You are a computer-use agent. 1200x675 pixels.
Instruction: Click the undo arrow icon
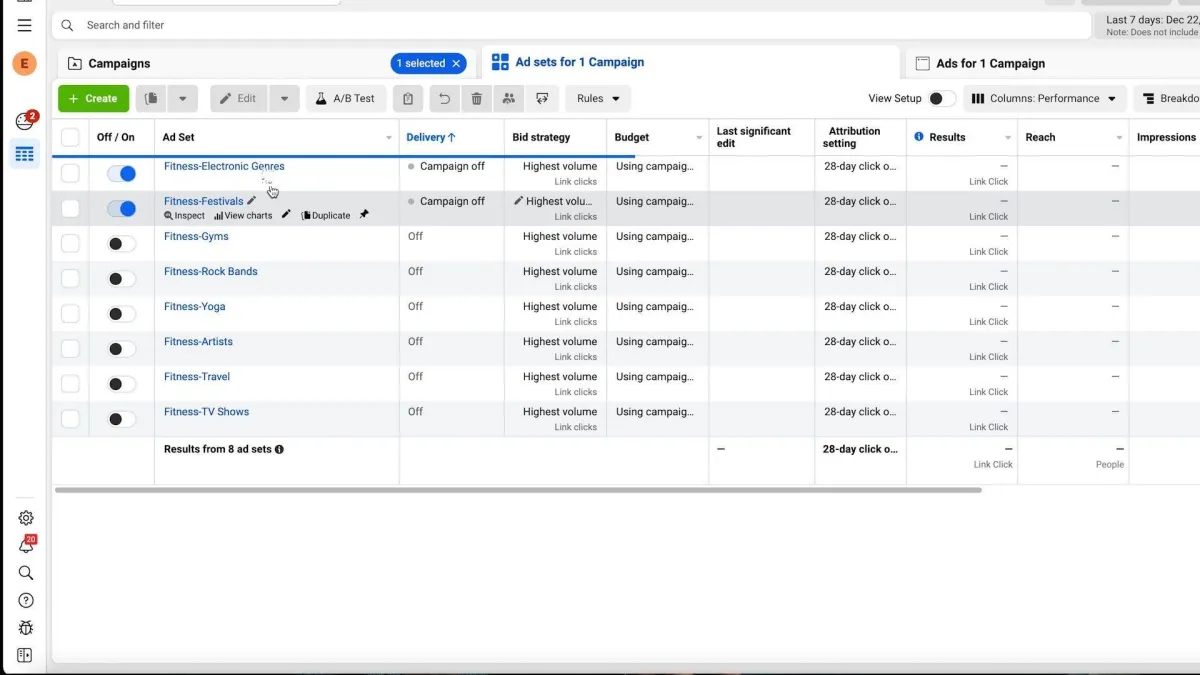(x=444, y=99)
